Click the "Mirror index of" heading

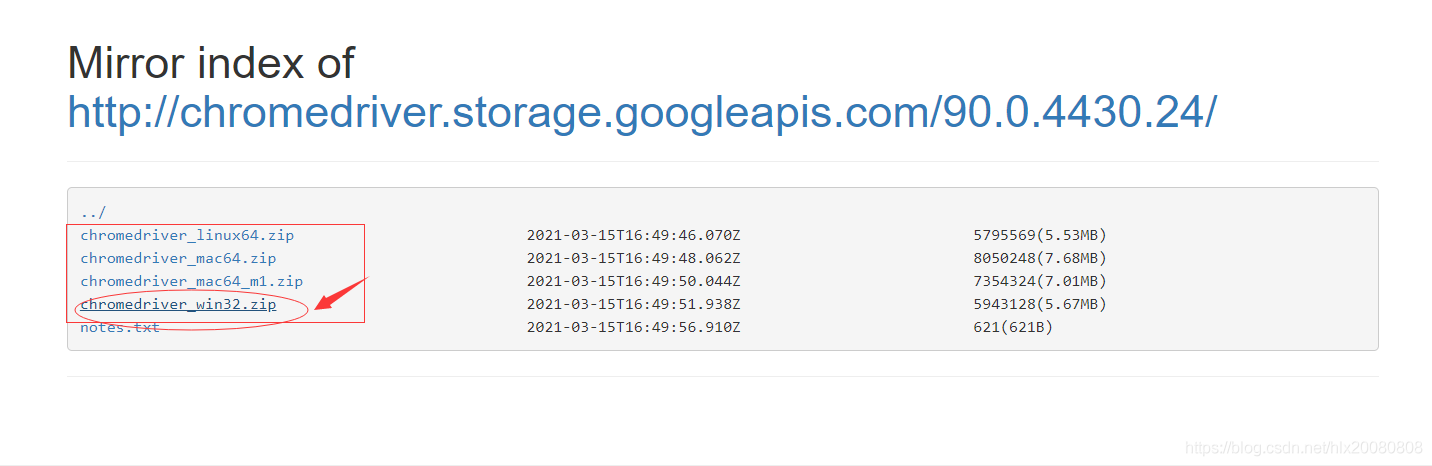click(210, 63)
